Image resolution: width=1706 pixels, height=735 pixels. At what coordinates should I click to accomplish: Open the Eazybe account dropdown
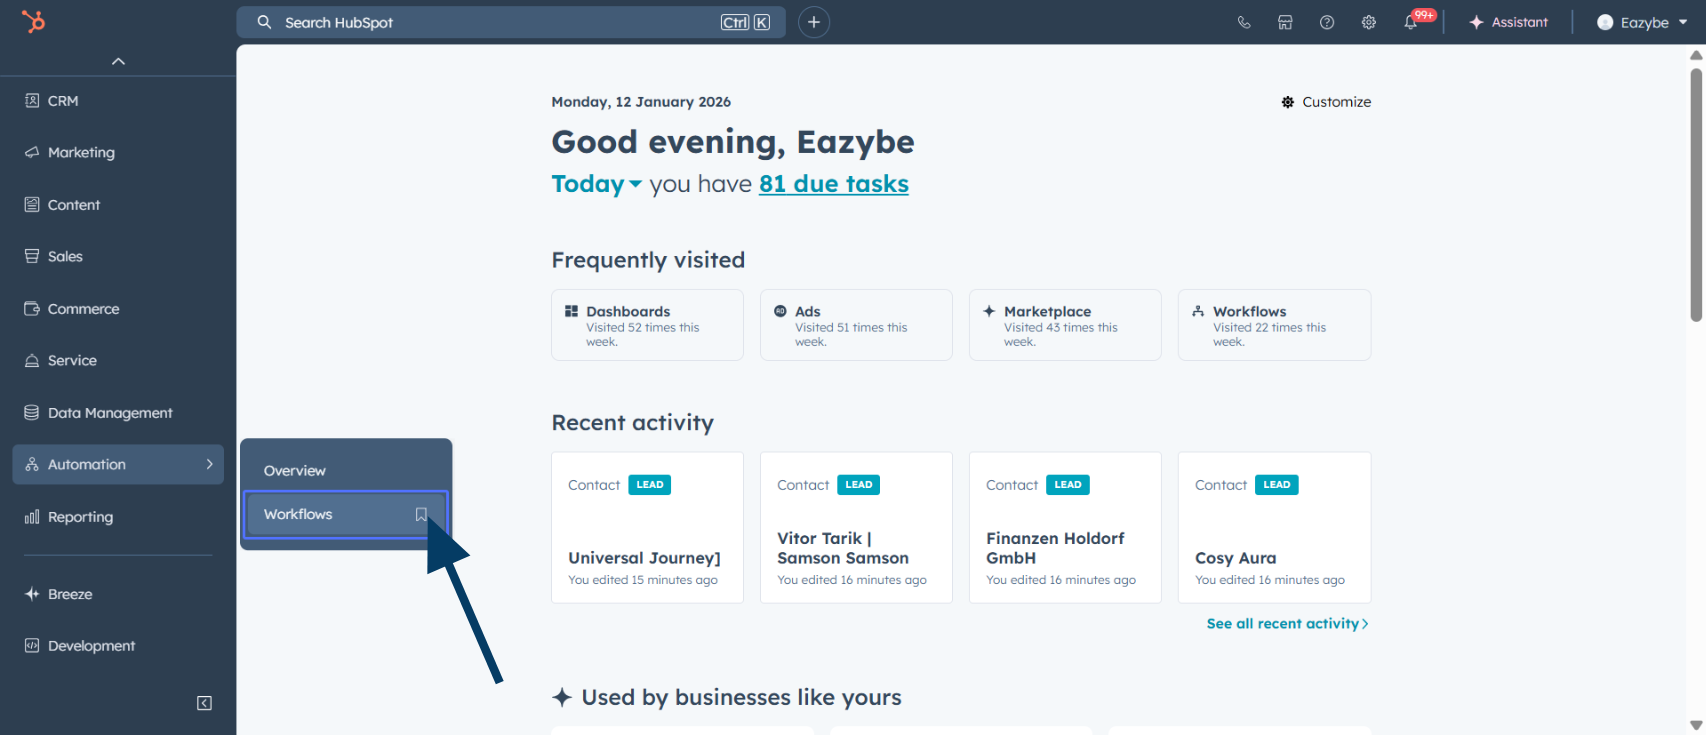[x=1642, y=22]
